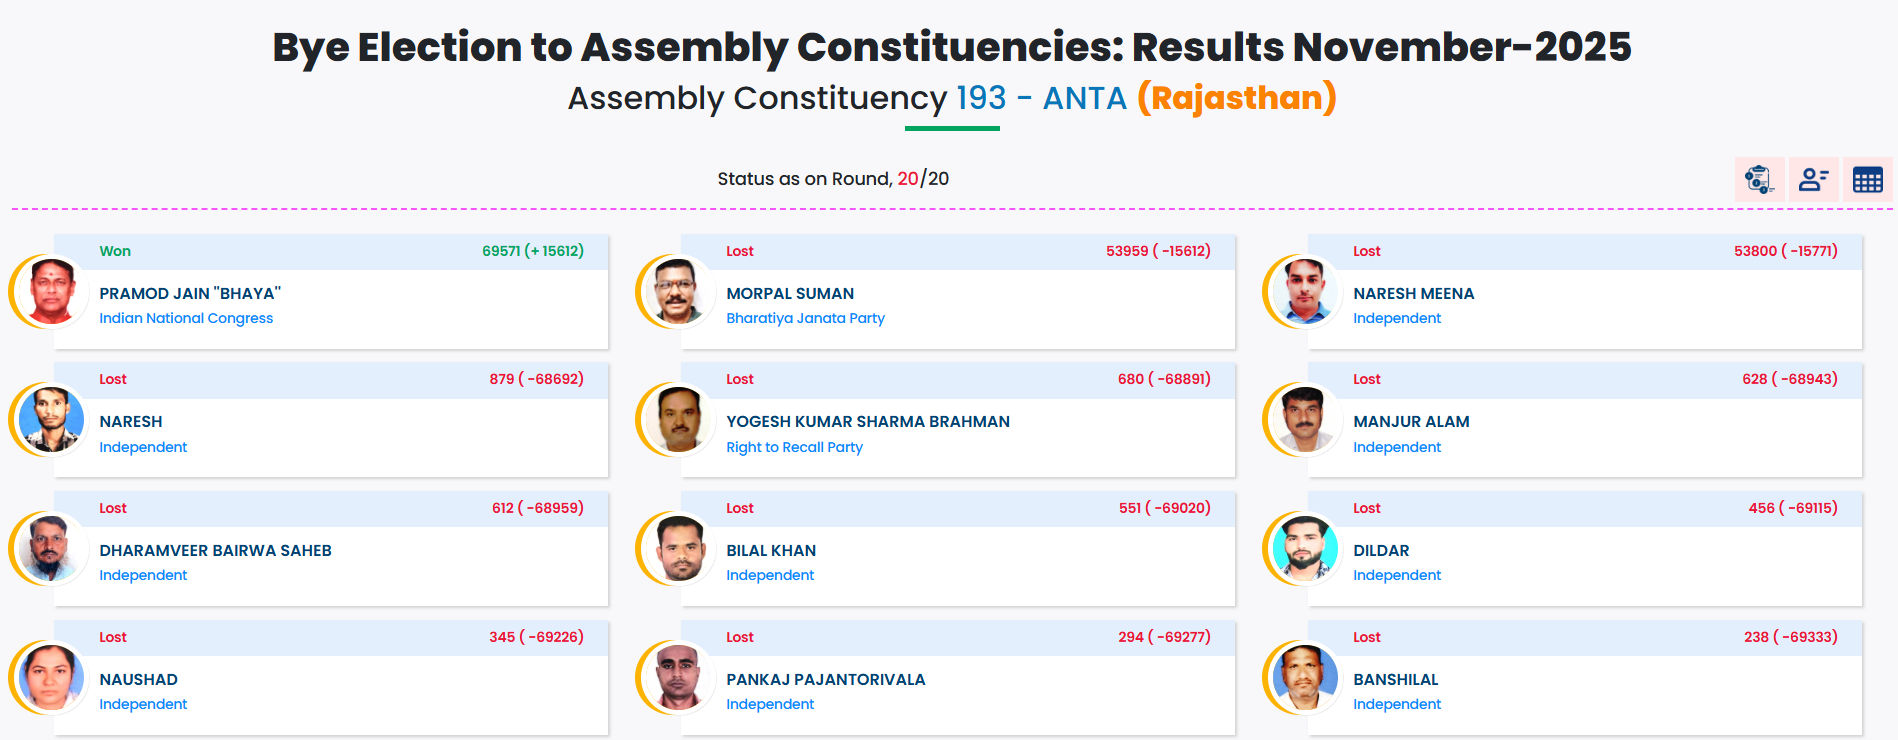Click the Right to Recall Party link
The height and width of the screenshot is (740, 1898).
(x=793, y=447)
